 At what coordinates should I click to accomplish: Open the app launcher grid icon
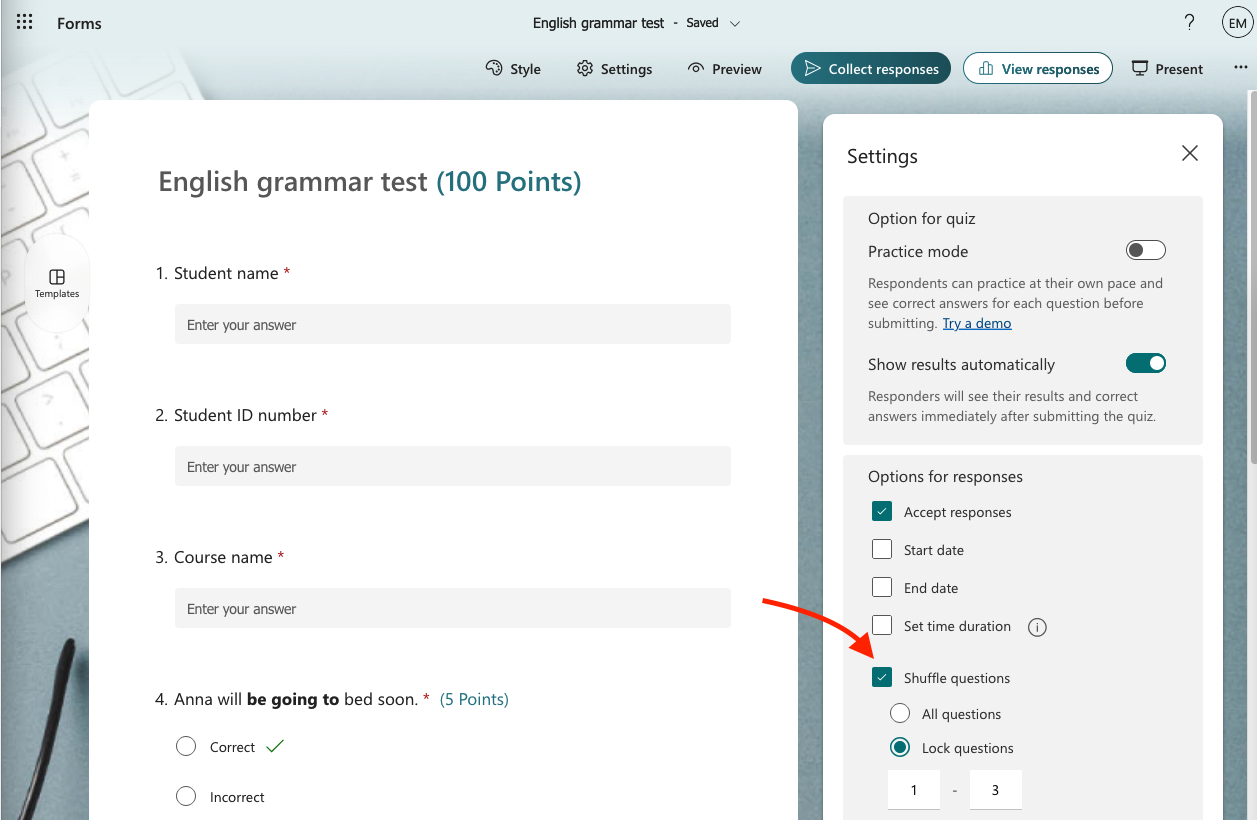click(25, 22)
